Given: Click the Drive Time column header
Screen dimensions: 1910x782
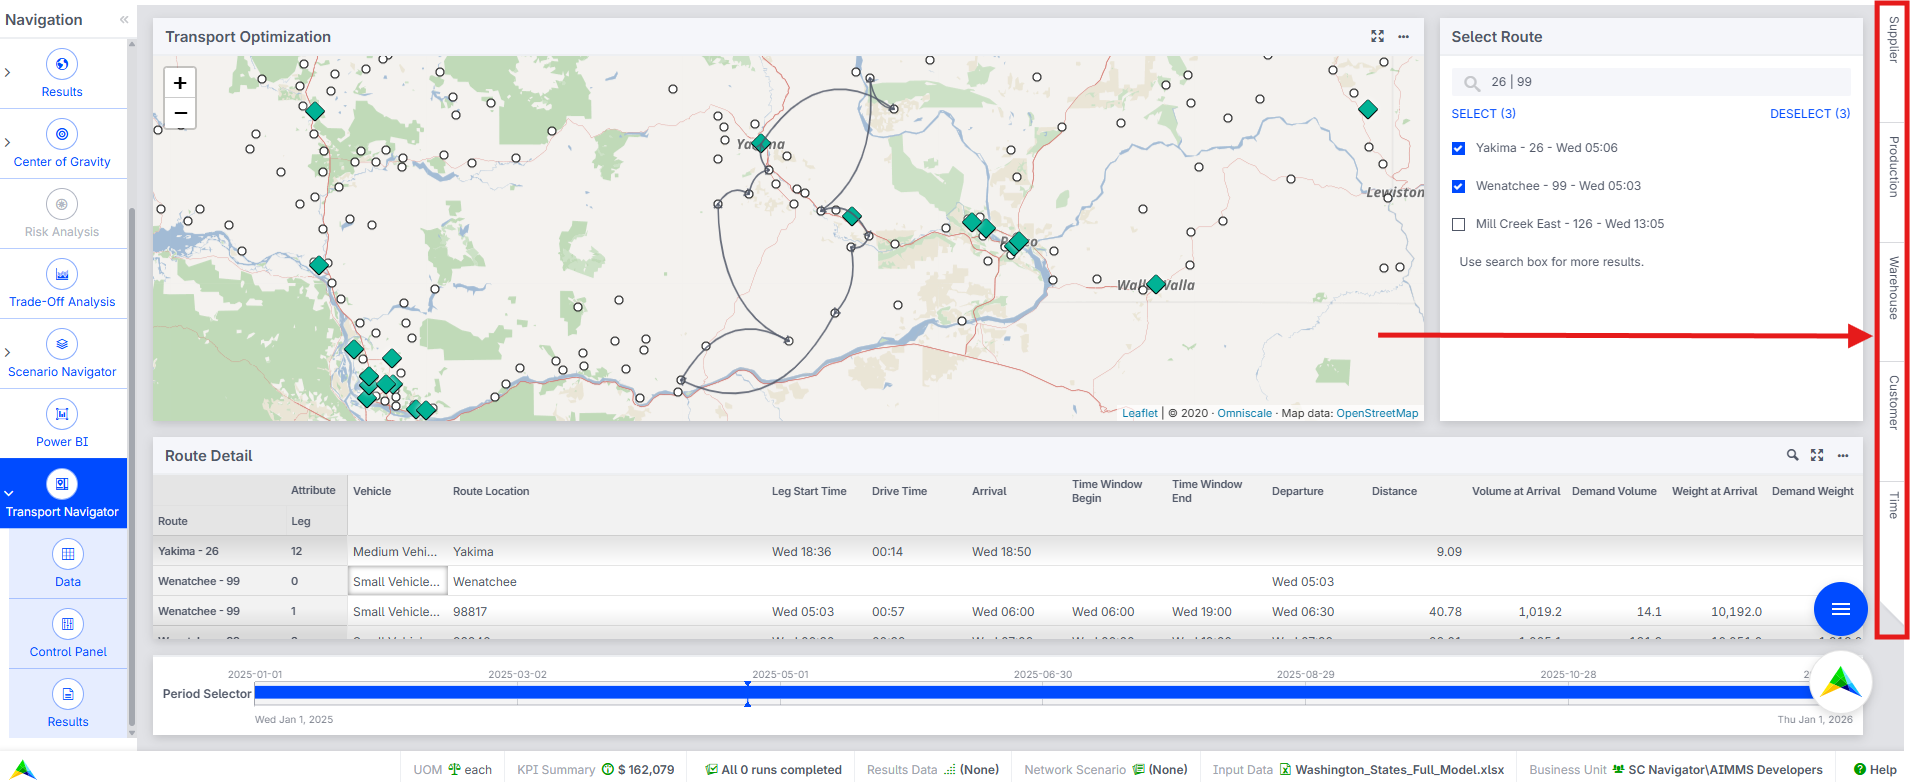Looking at the screenshot, I should pyautogui.click(x=899, y=491).
